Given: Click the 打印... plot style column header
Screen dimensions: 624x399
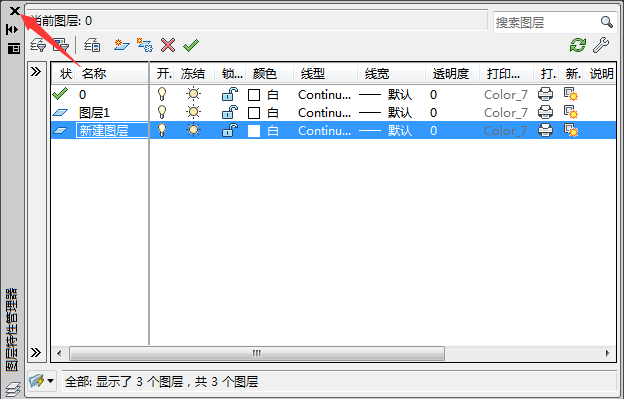Looking at the screenshot, I should click(x=506, y=74).
